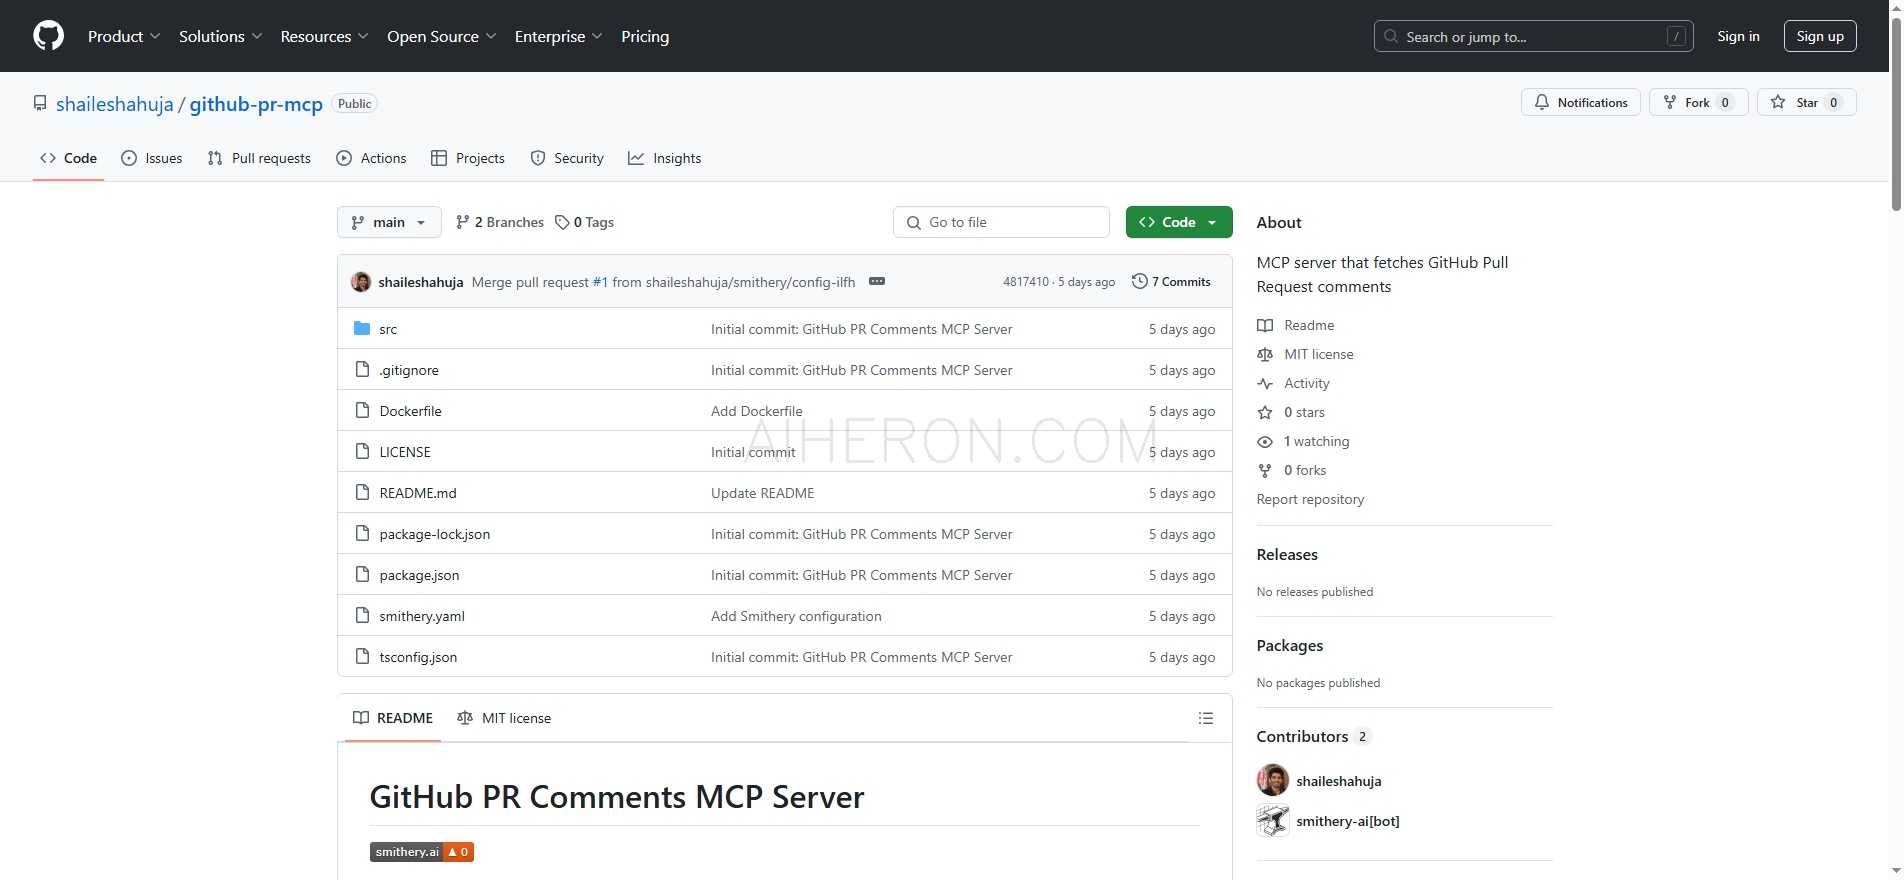Focus the Go to file field
The width and height of the screenshot is (1904, 880).
(1001, 222)
